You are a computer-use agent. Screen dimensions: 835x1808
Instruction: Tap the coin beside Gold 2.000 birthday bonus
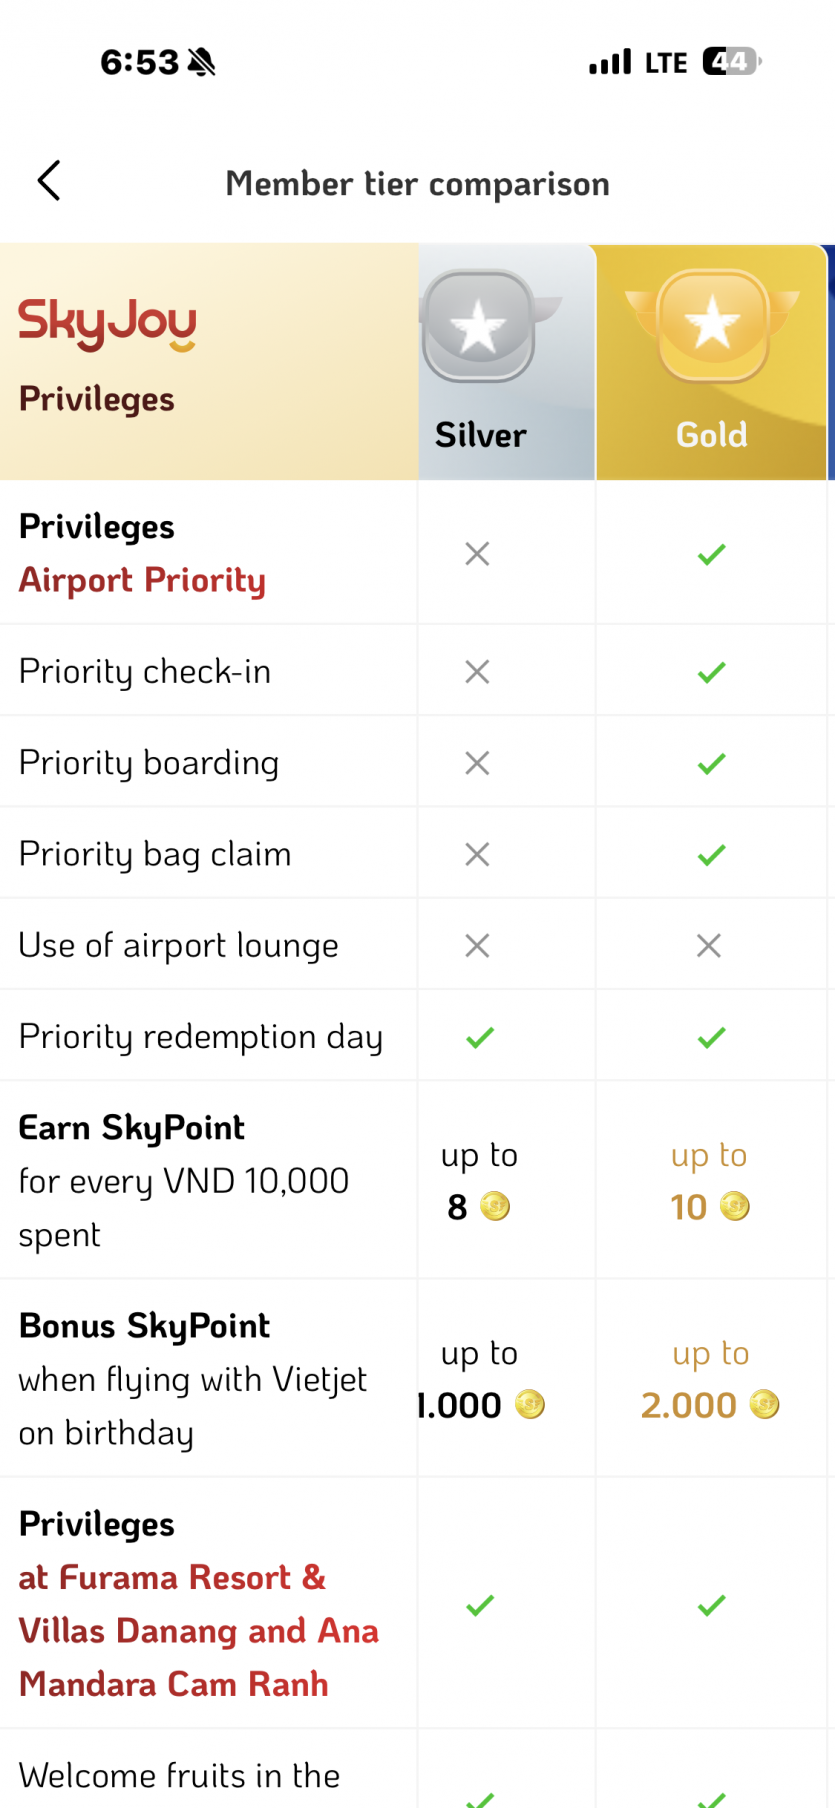765,1405
